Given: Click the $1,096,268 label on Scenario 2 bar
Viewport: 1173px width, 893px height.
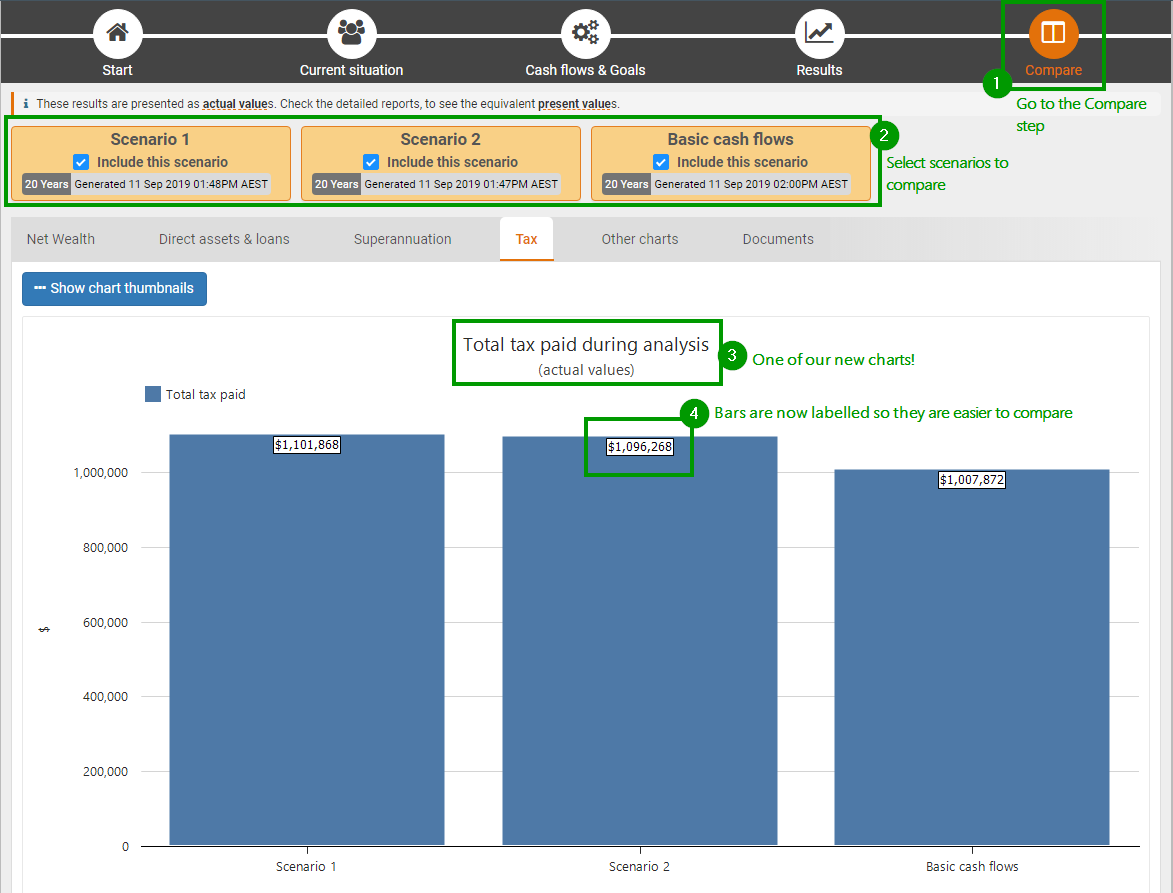Looking at the screenshot, I should point(639,447).
